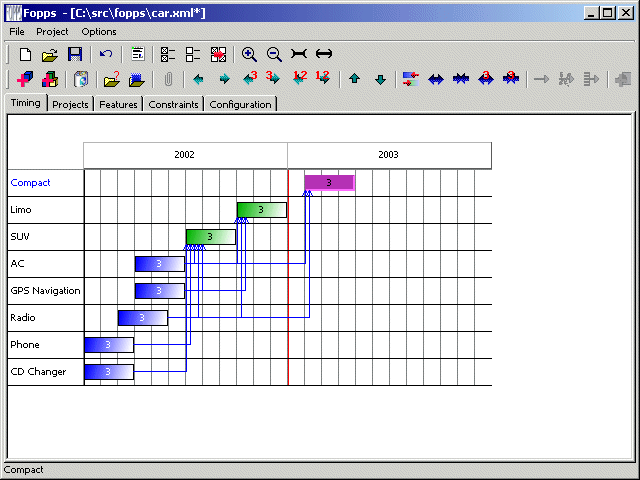
Task: Click the blue CD Changer timeline bar
Action: (x=109, y=372)
